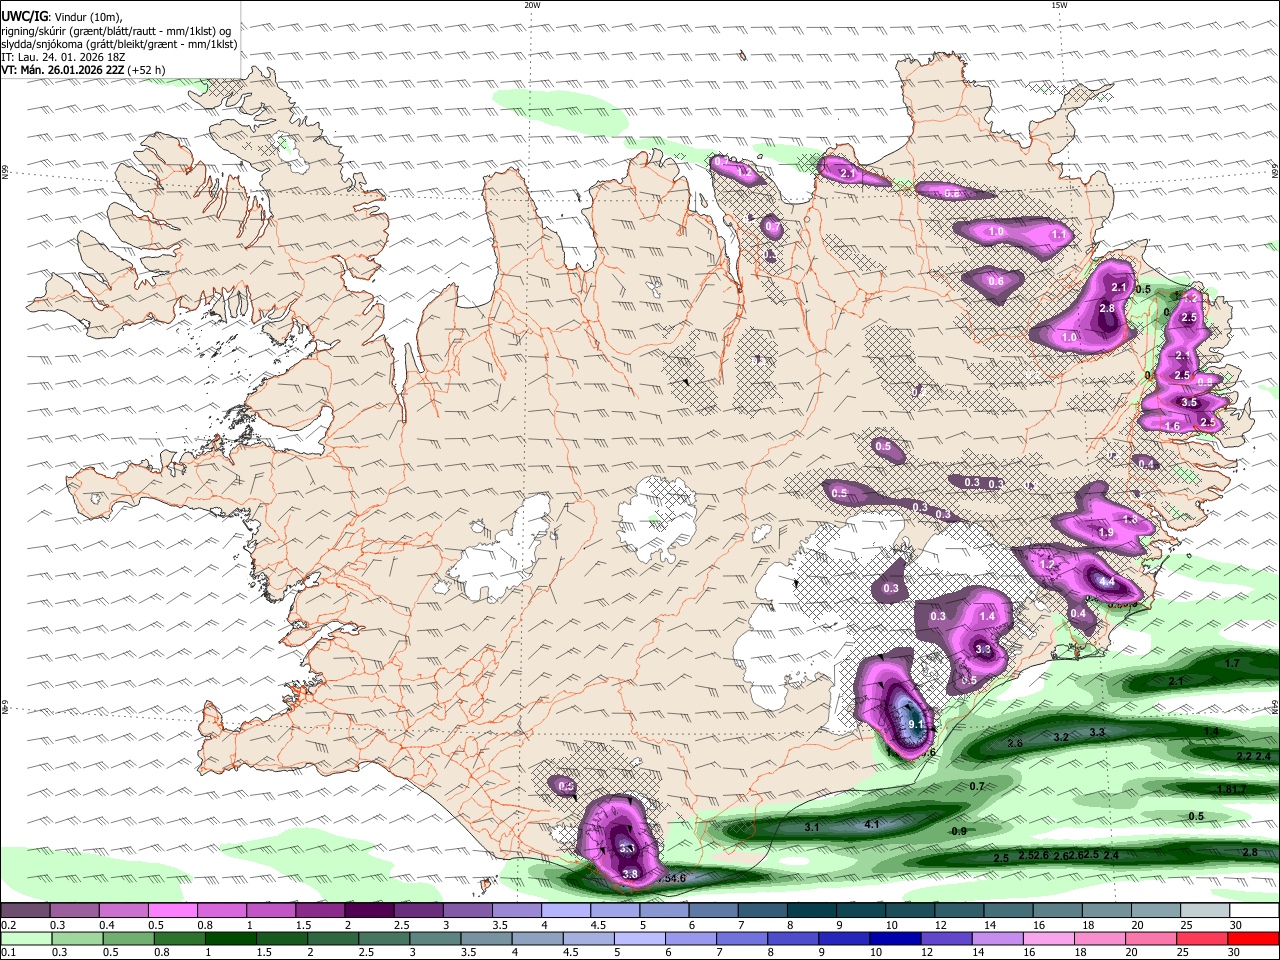Screen dimensions: 1280x960
Task: Pick the pale grey 25 swatch on the snow scale
Action: [x=1206, y=911]
